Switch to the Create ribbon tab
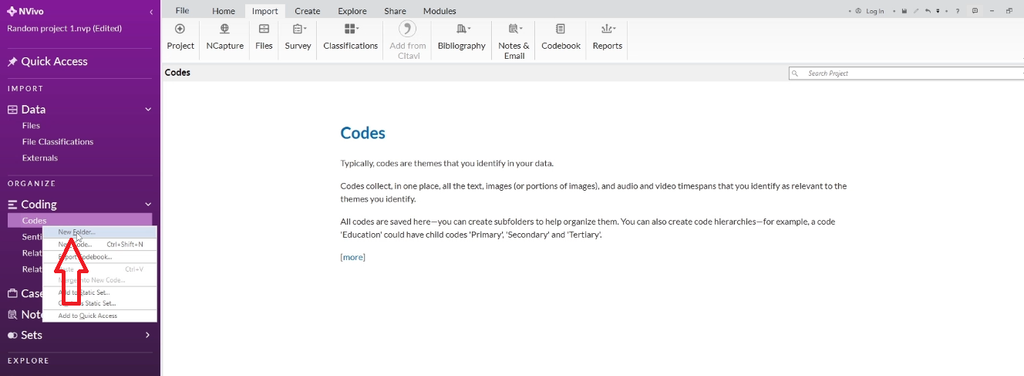 coord(307,11)
